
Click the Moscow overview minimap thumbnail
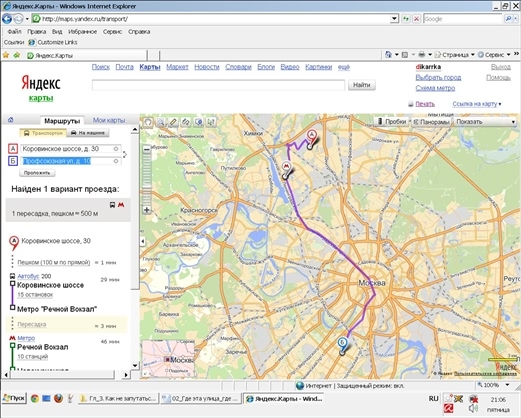coord(168,358)
